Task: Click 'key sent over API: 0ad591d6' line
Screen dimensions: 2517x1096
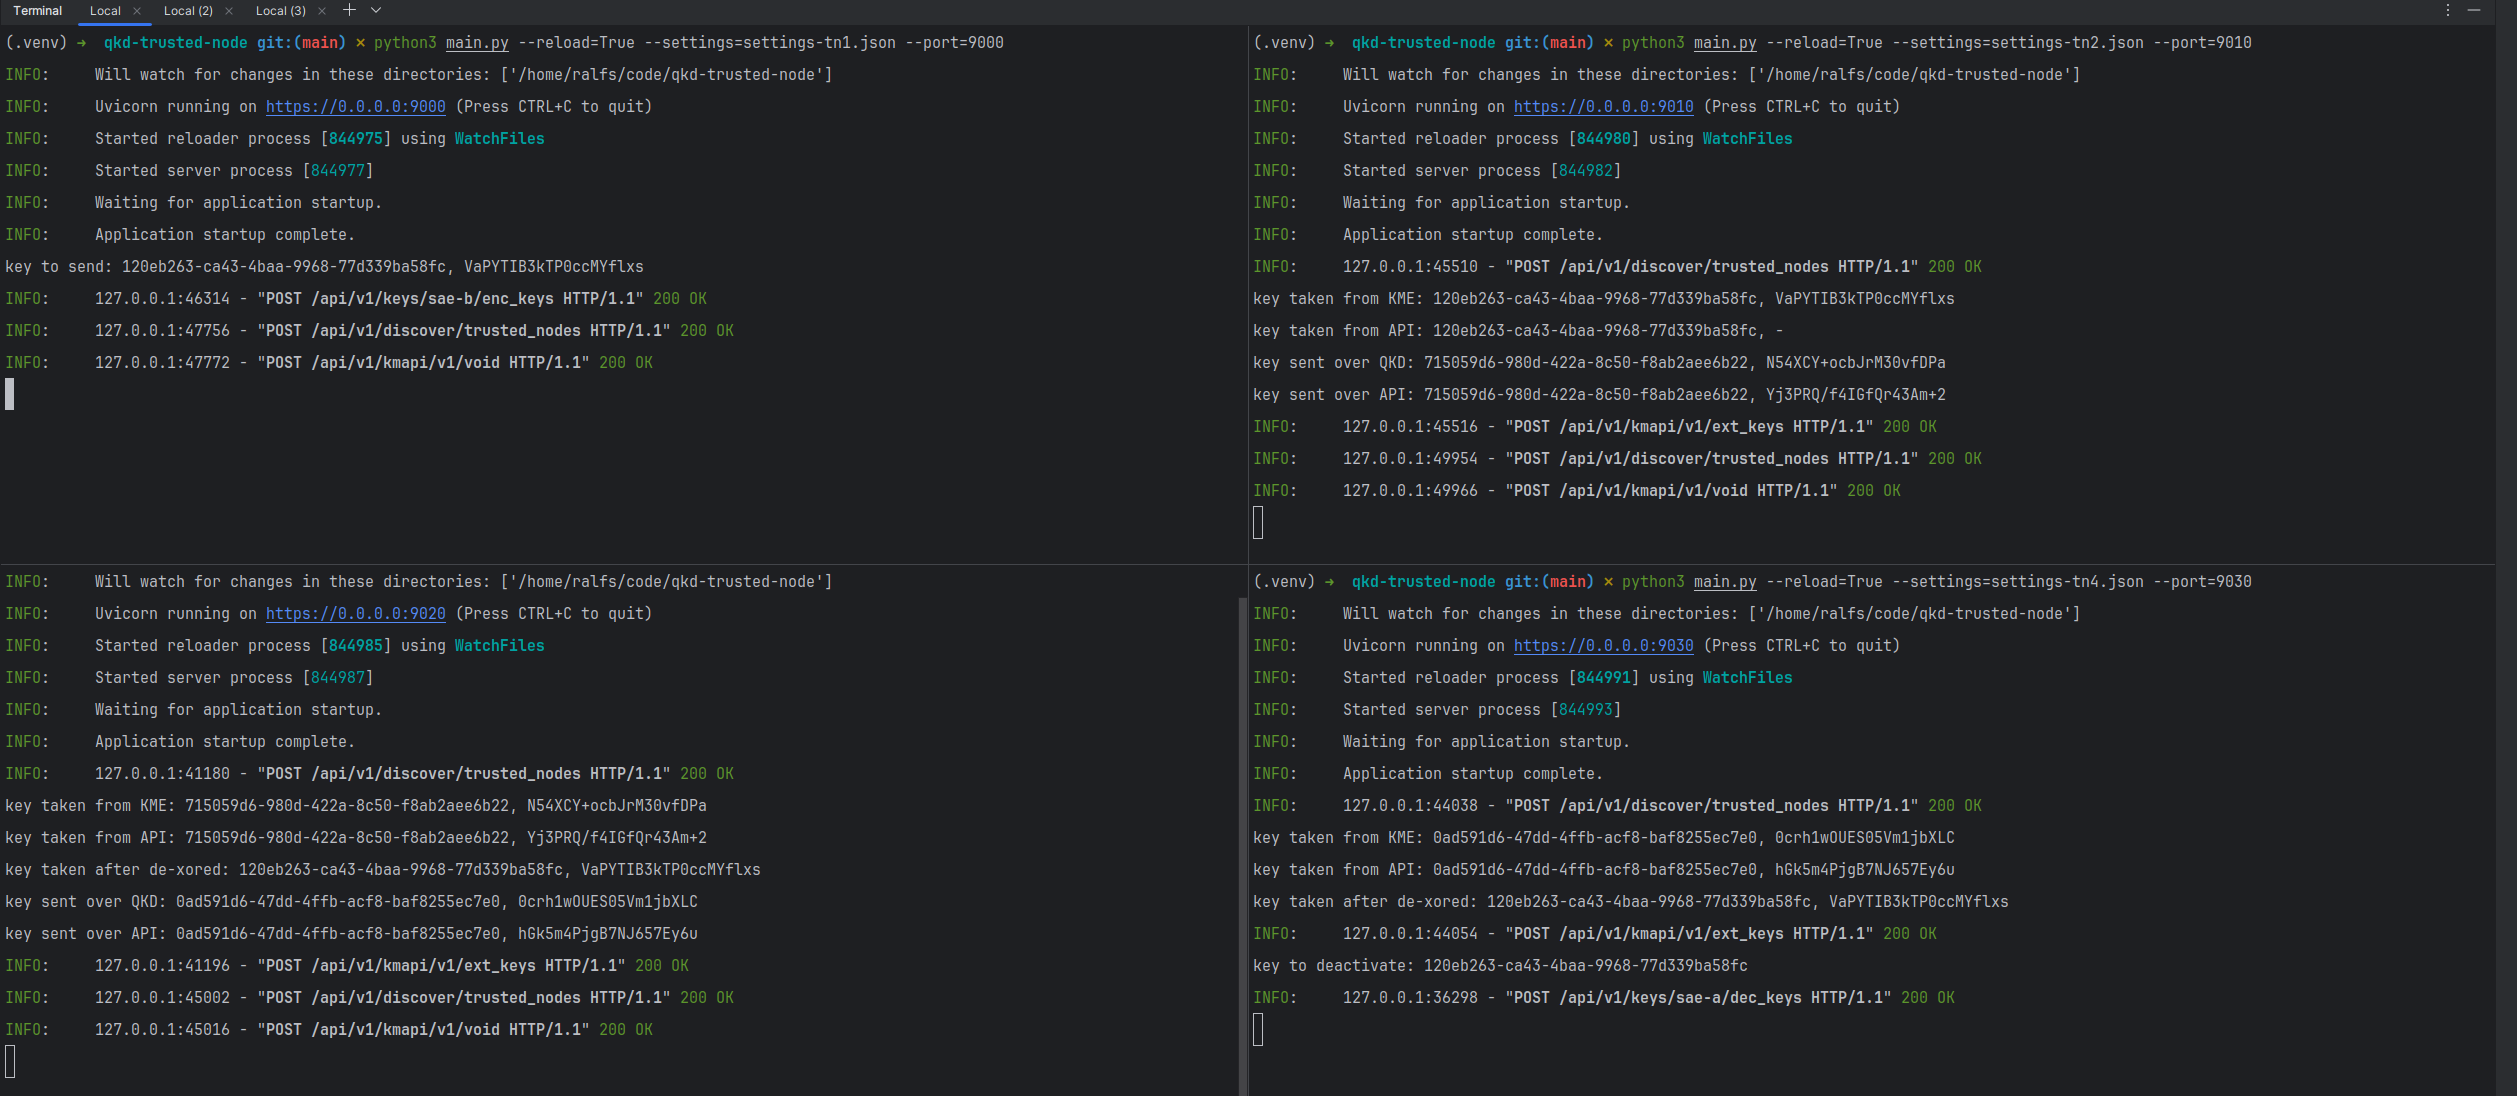Action: click(351, 934)
